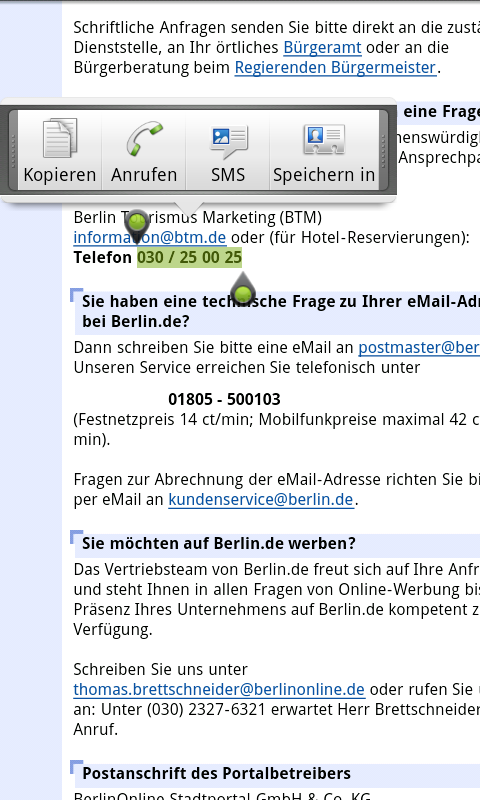Tap the eMail-Adresse technical question heading
This screenshot has height=800, width=480.
click(281, 311)
